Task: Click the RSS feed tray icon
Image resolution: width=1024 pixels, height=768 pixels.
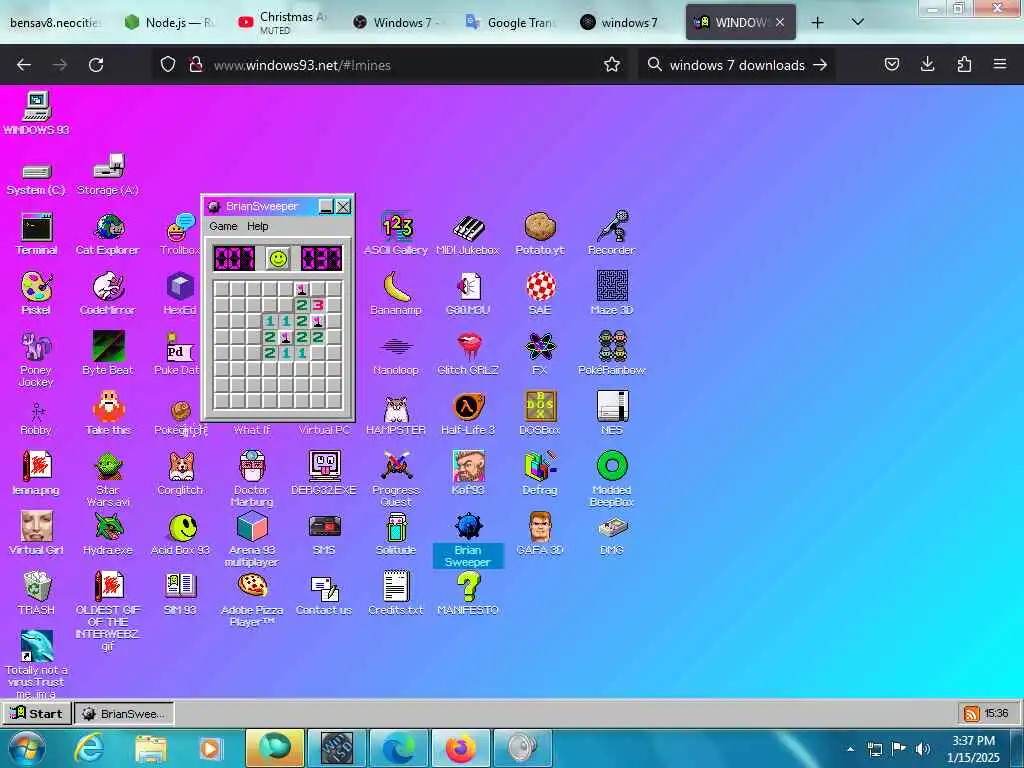Action: (972, 714)
